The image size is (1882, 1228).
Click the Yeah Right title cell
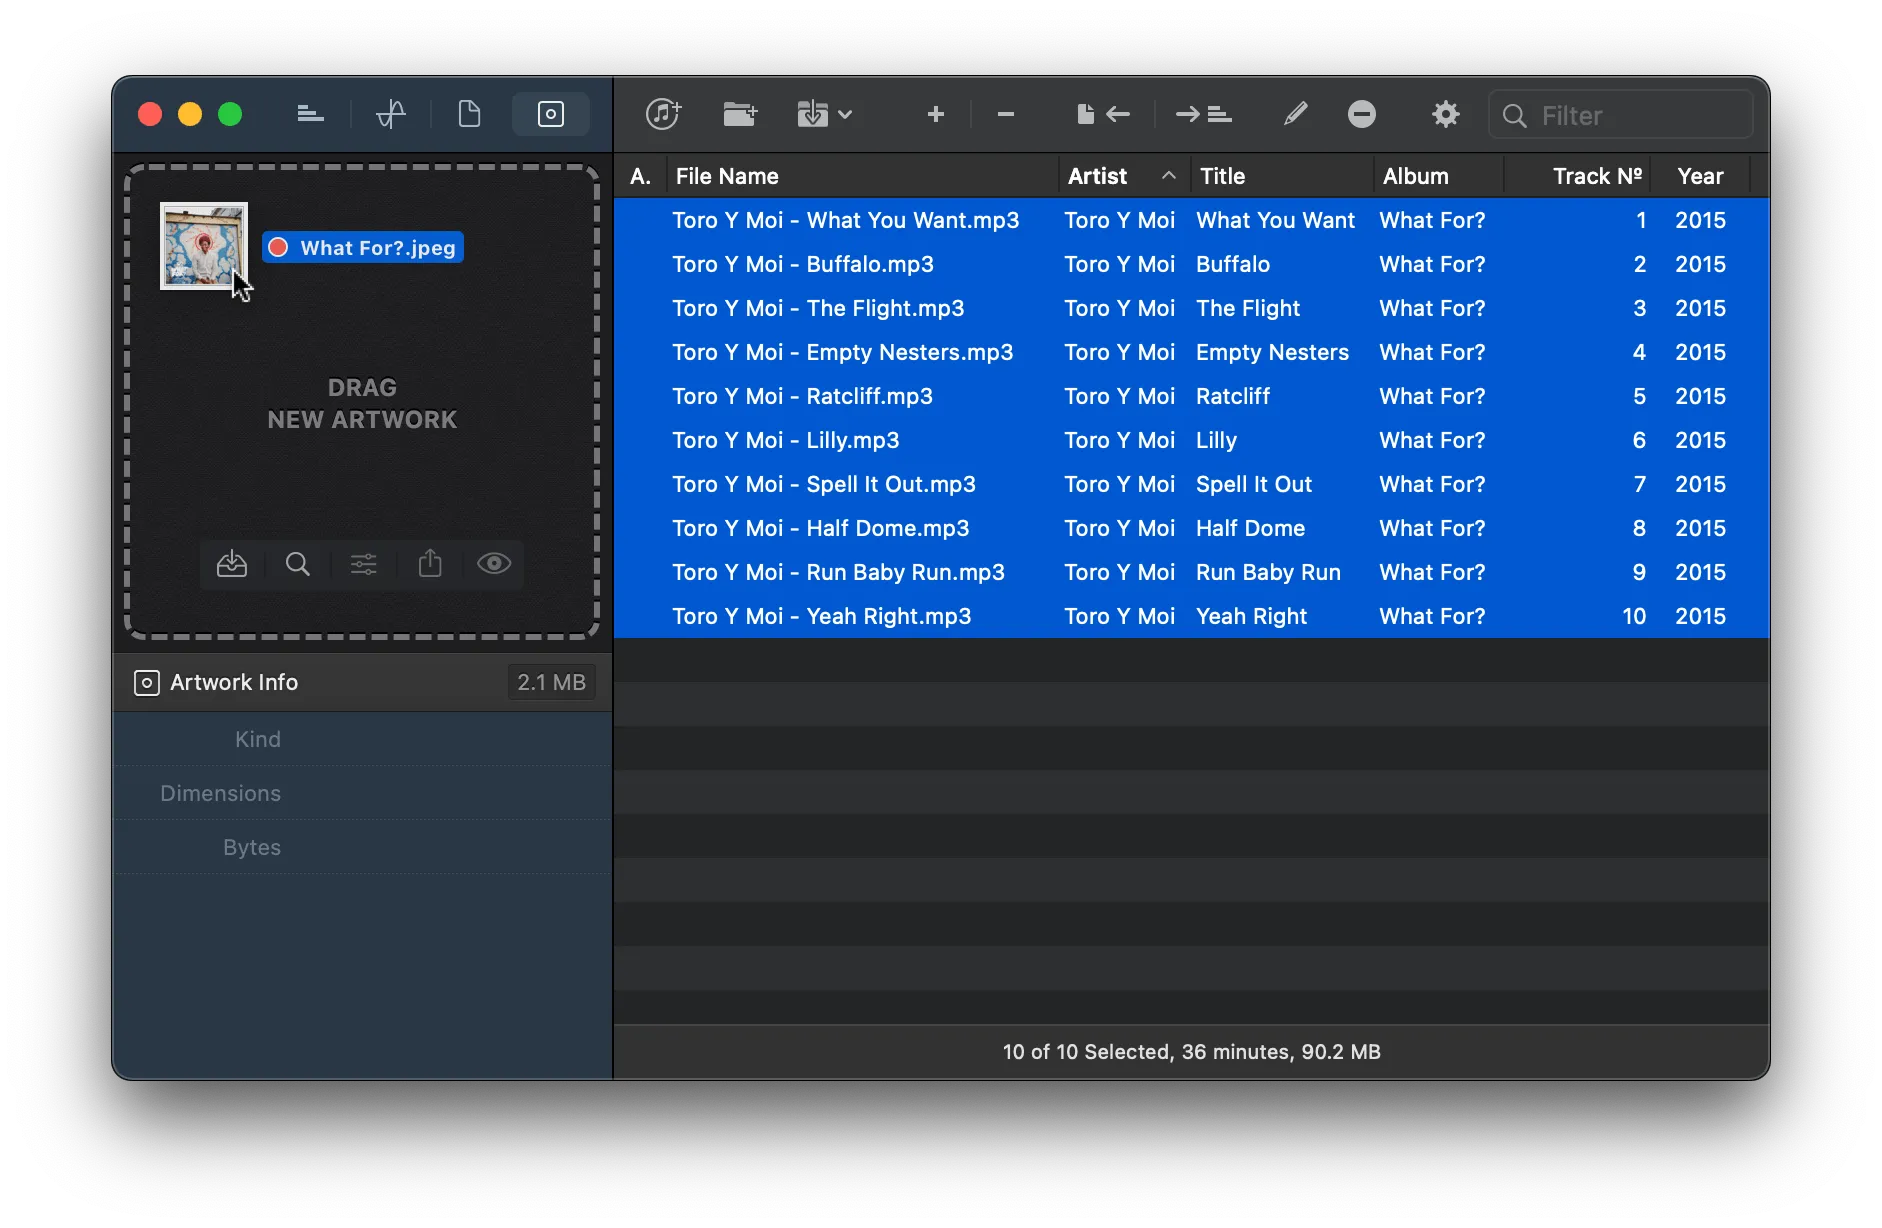coord(1251,616)
